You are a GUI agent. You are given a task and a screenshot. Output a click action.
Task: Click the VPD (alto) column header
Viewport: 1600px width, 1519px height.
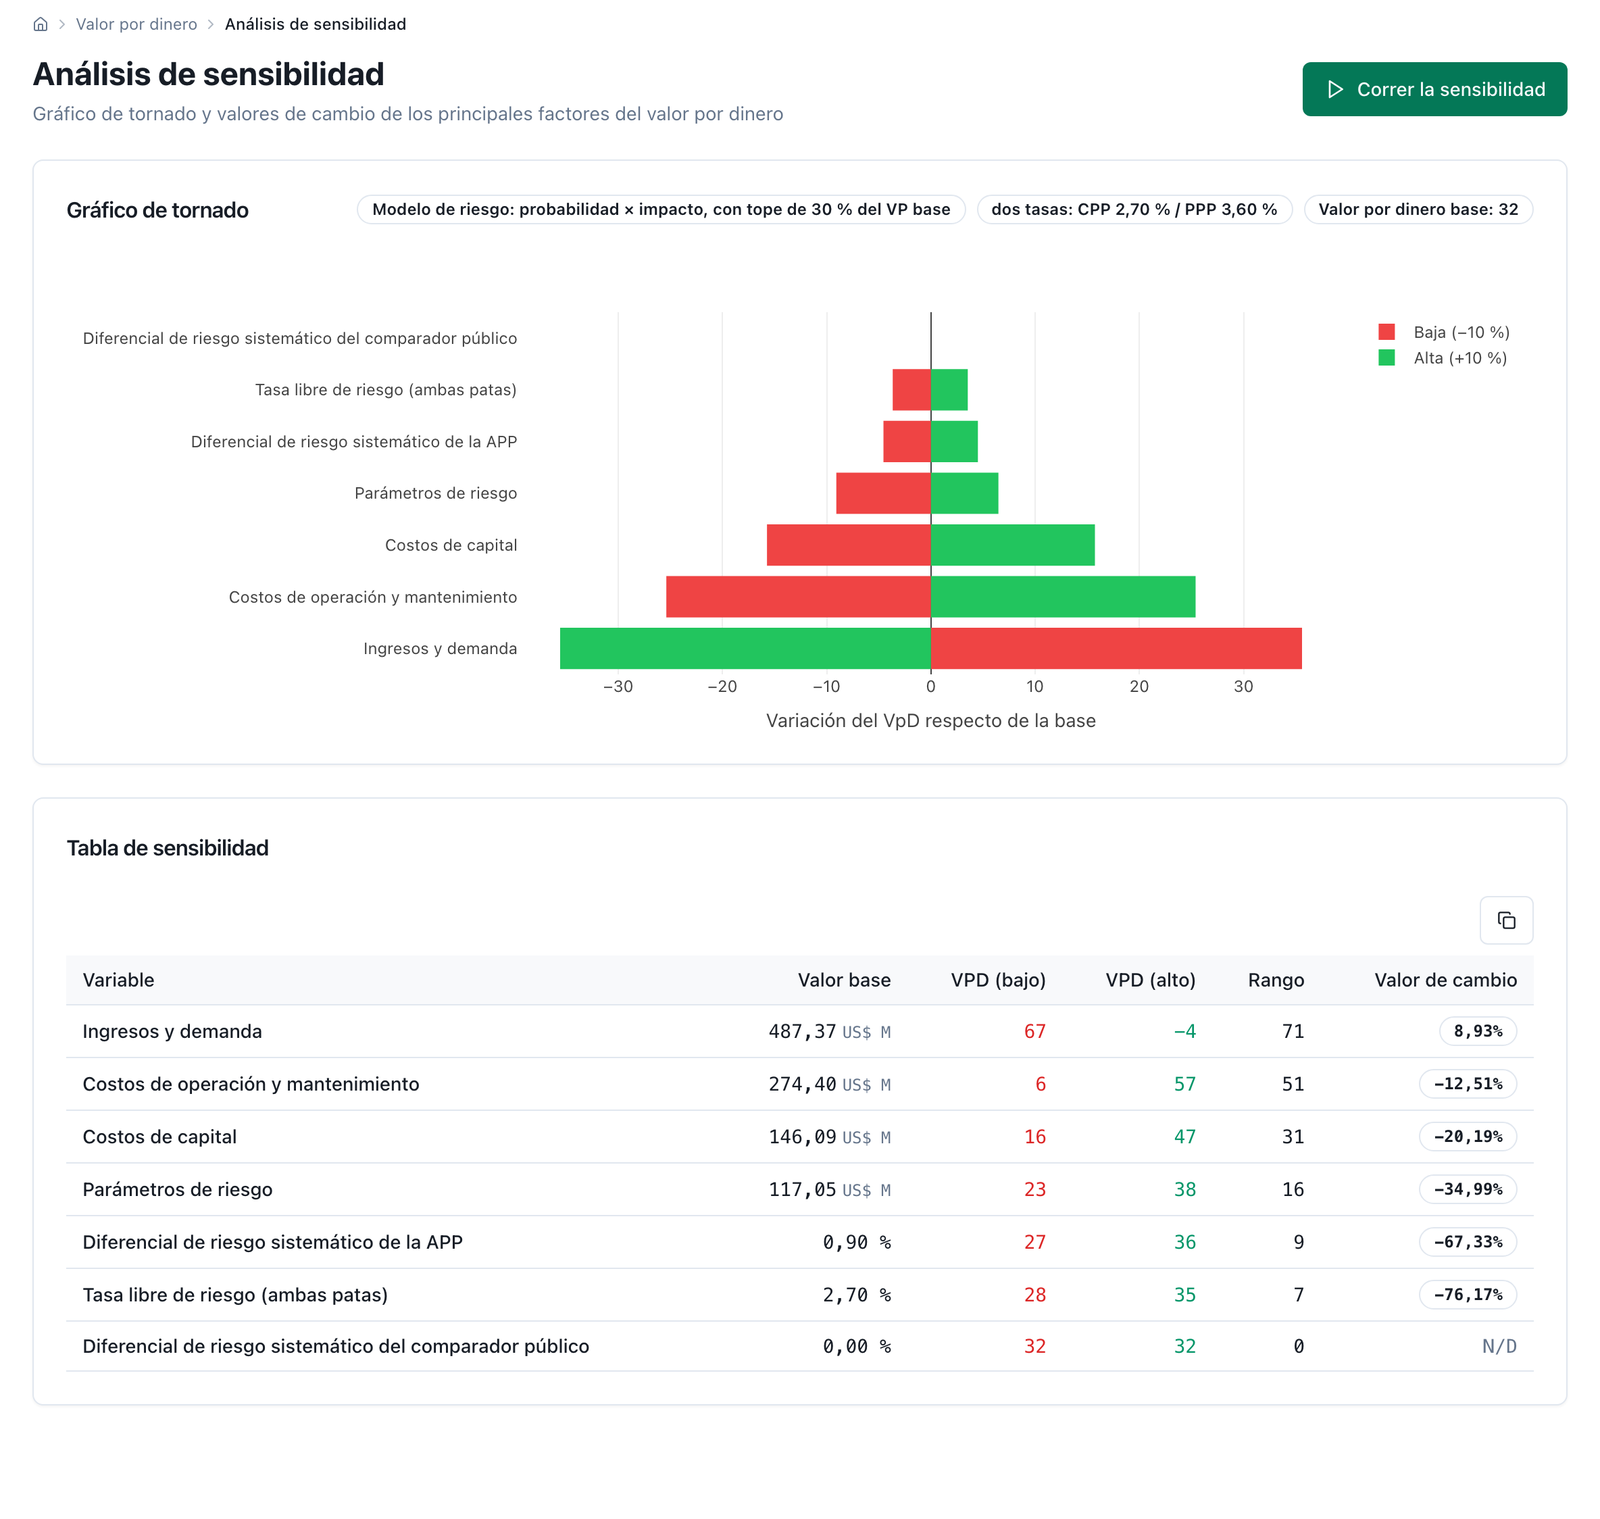tap(1150, 980)
